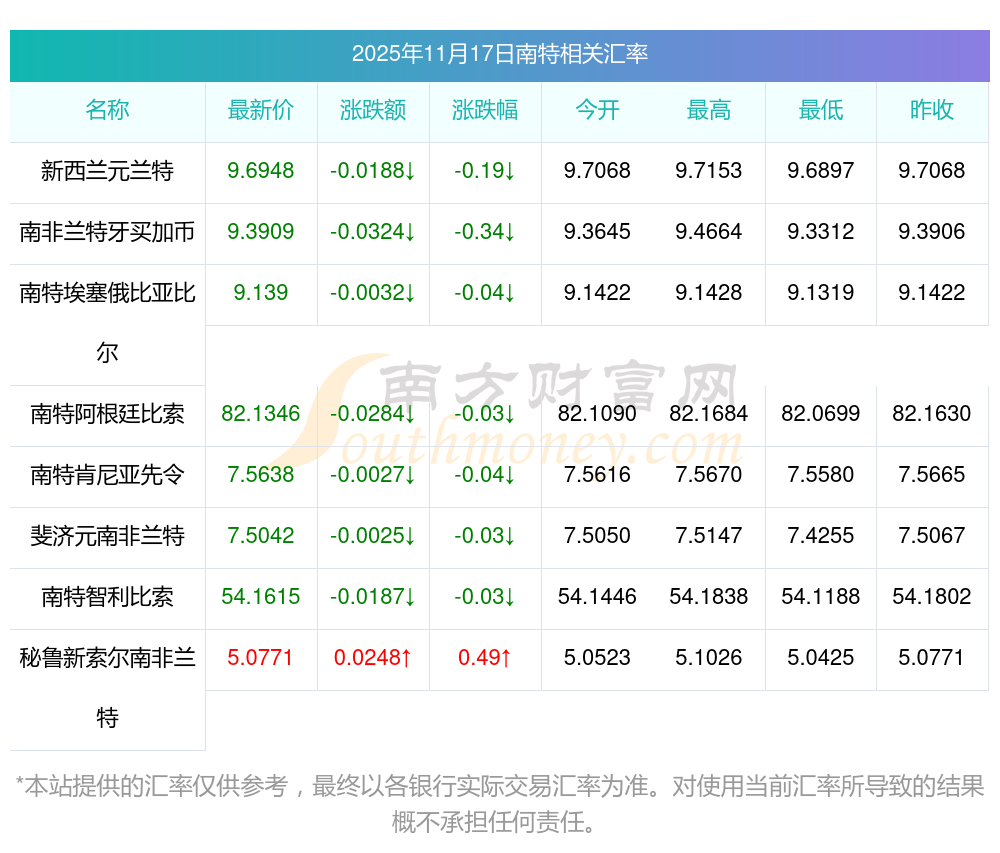
Task: Select the 最高 column header
Action: point(709,110)
